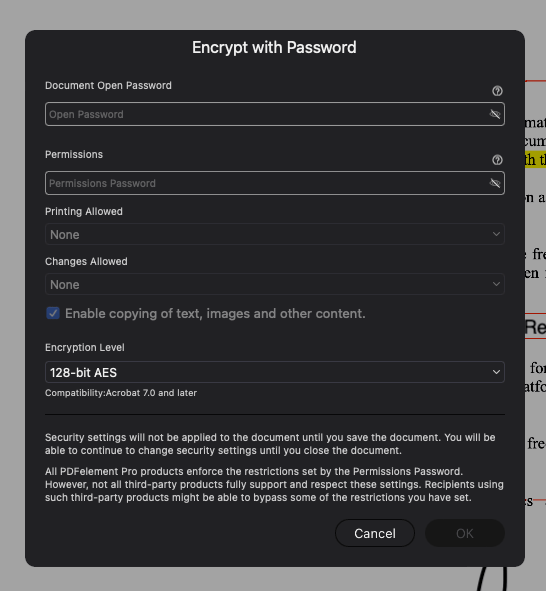Show the Open Password characters via eye icon
This screenshot has height=591, width=546.
[x=495, y=114]
